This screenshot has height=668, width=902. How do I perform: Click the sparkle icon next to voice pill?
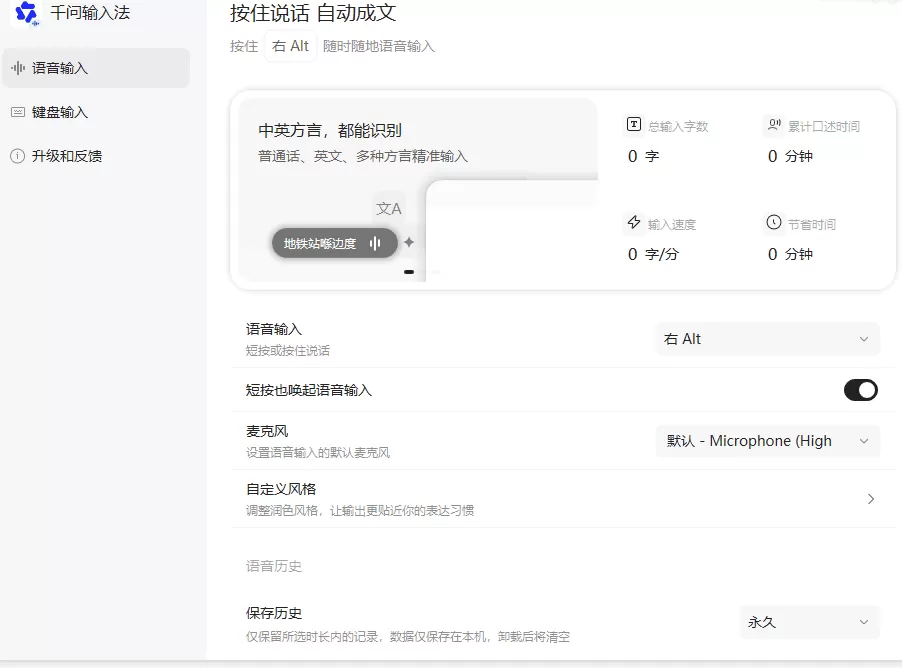coord(409,242)
